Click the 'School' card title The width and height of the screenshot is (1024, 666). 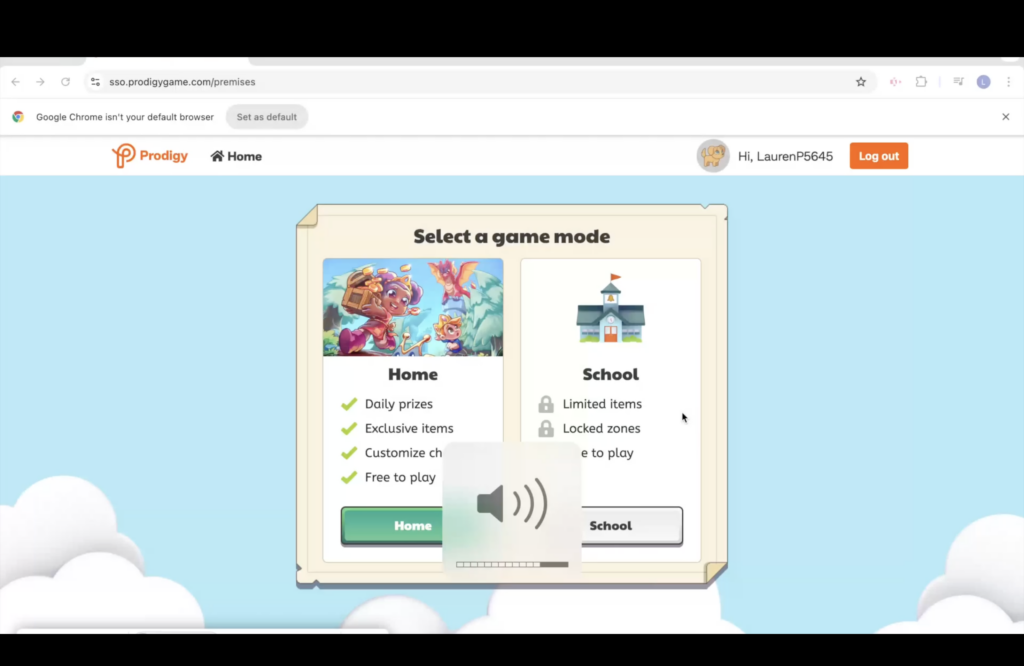click(x=611, y=374)
